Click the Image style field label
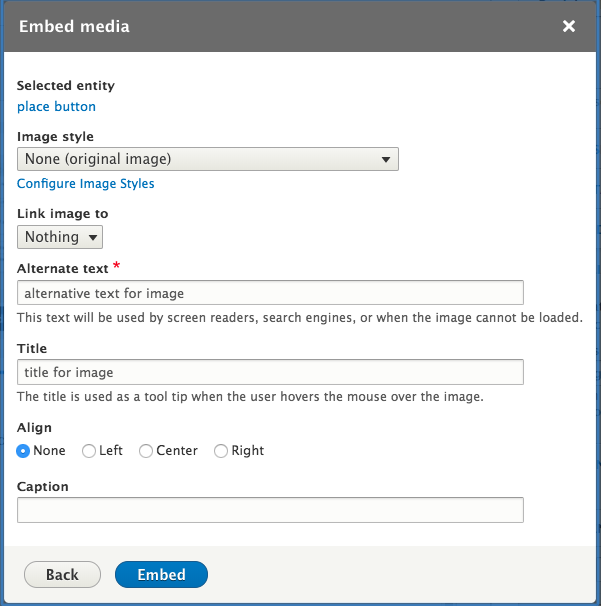This screenshot has width=601, height=606. click(x=55, y=136)
